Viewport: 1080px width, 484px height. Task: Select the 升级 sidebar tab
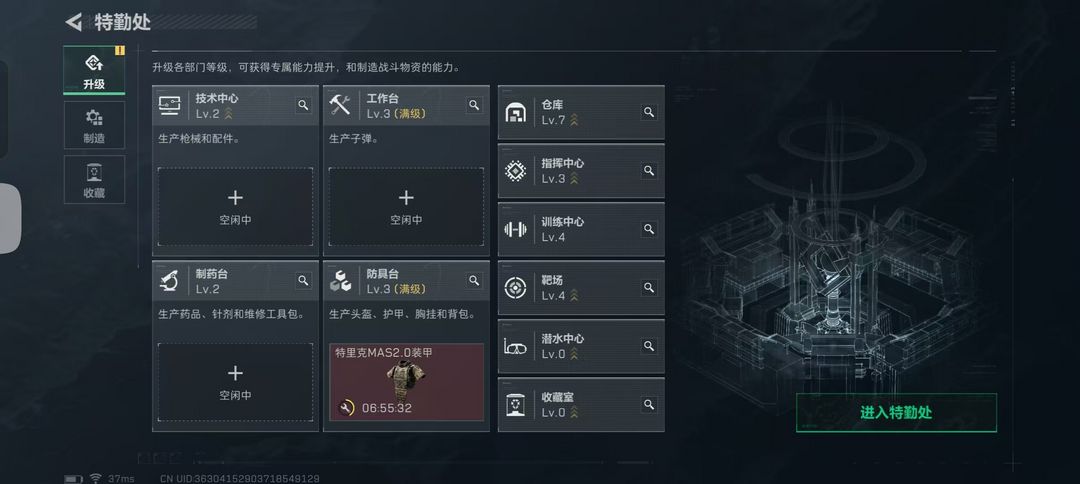94,70
